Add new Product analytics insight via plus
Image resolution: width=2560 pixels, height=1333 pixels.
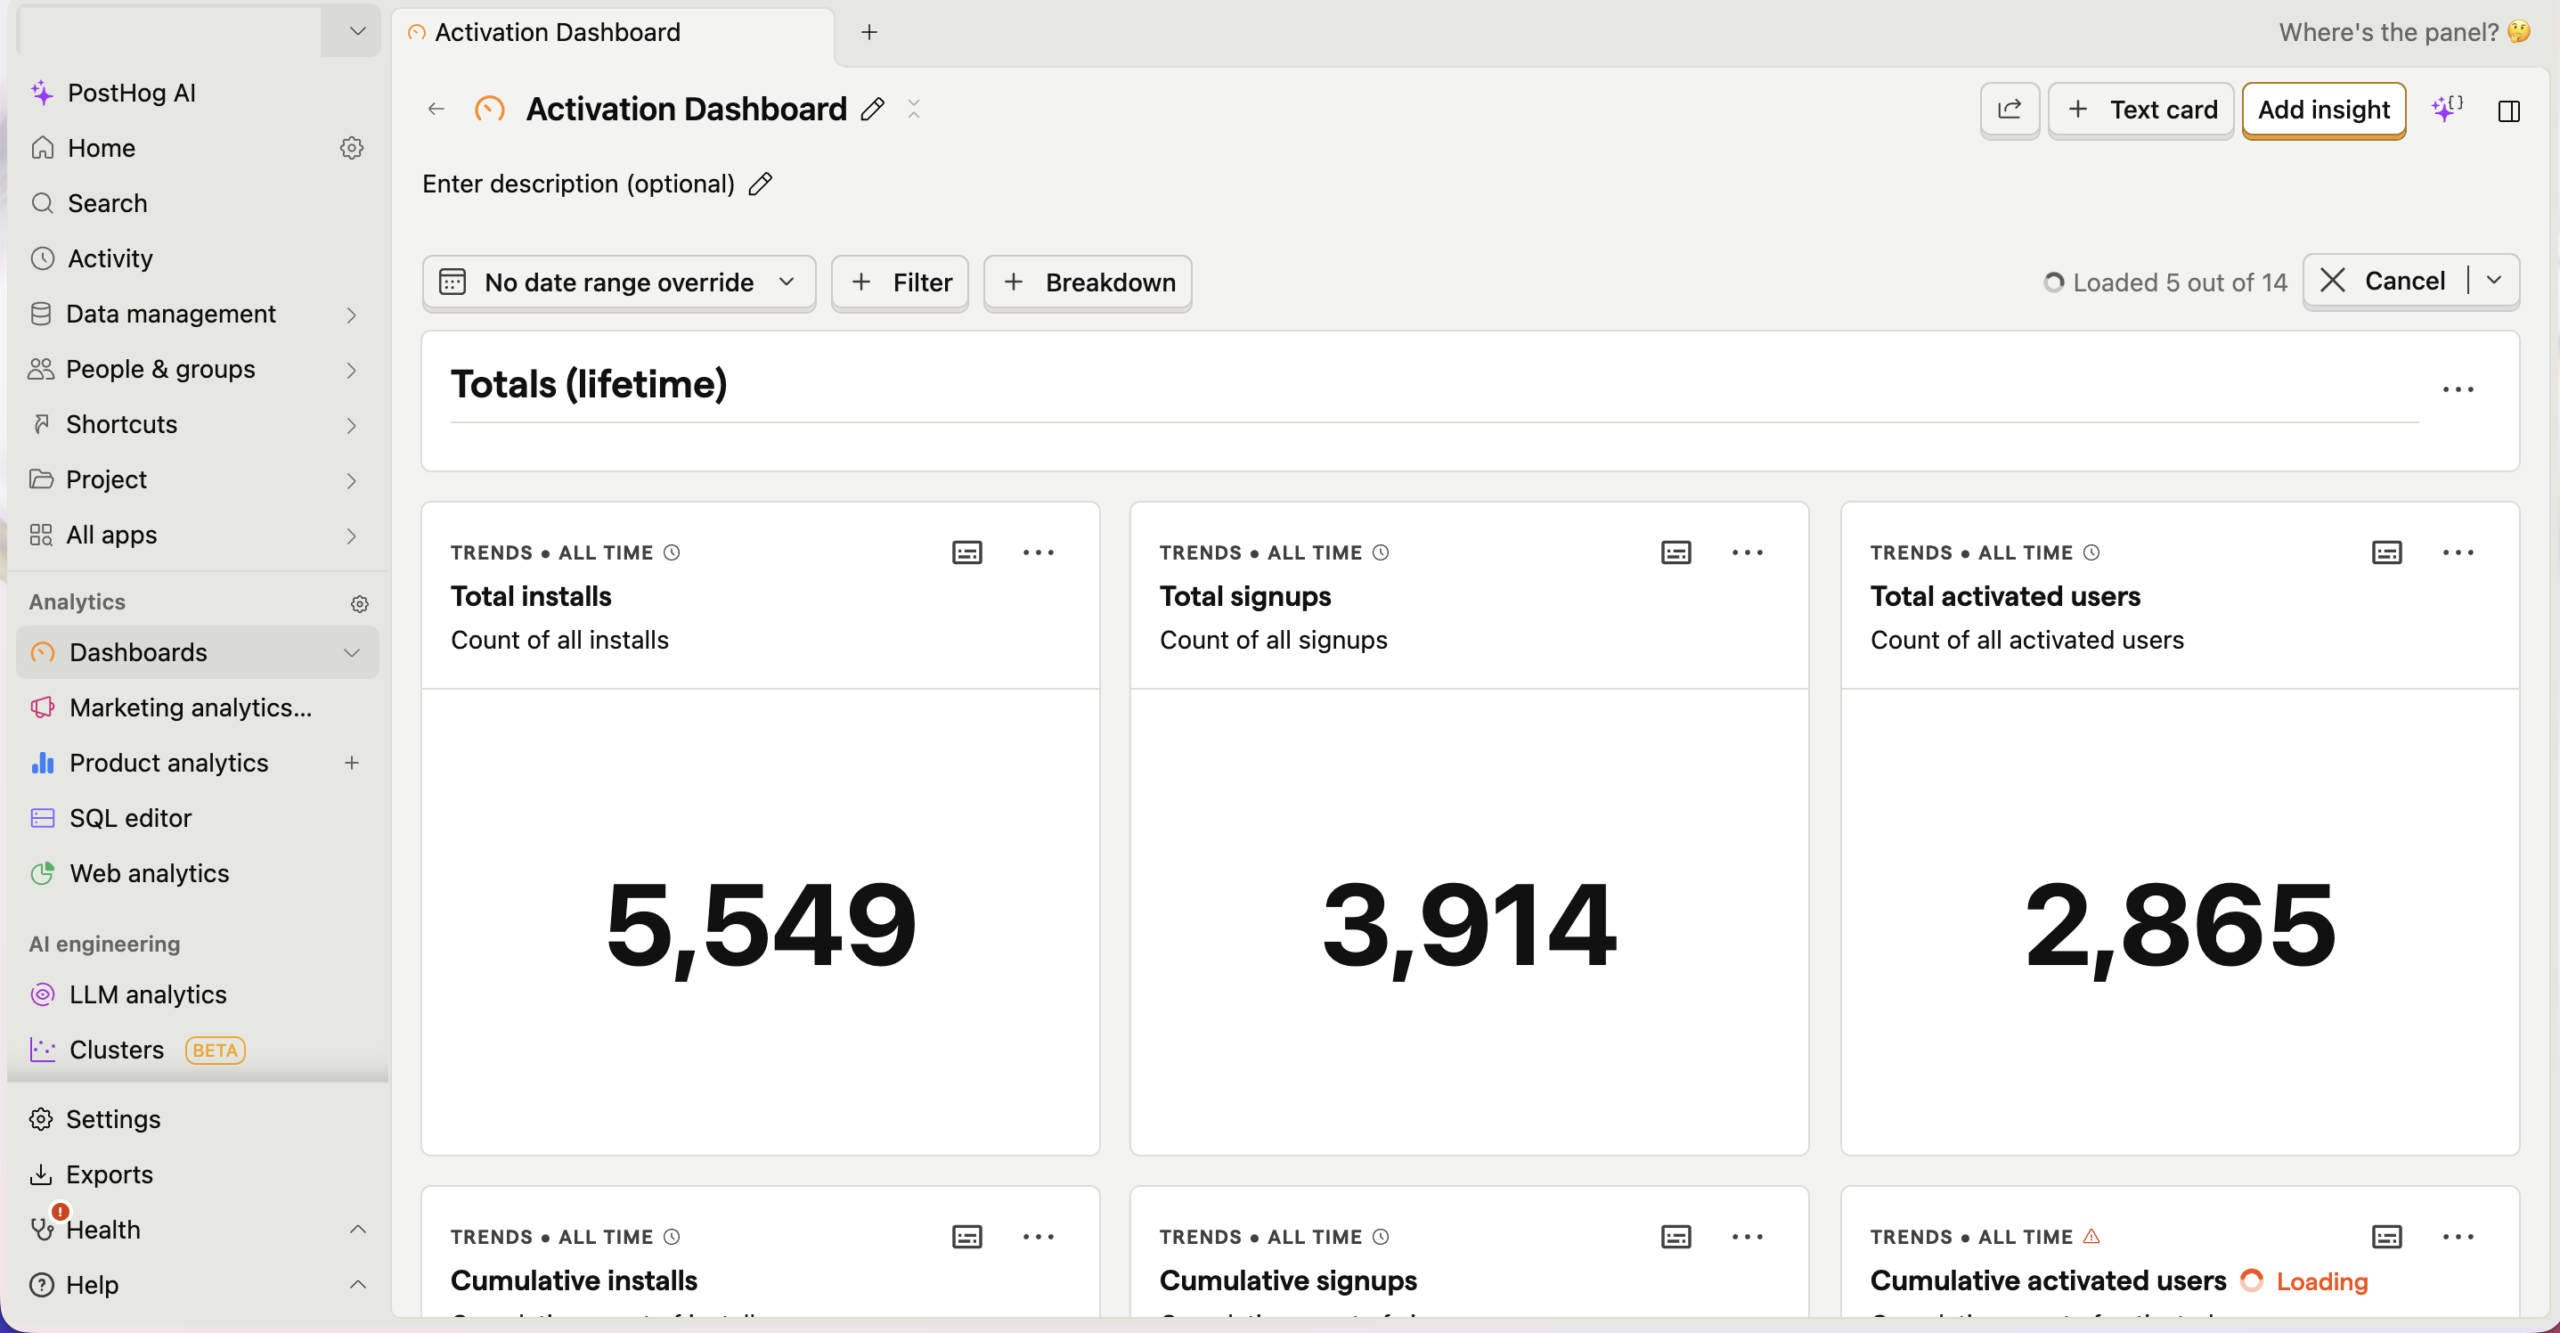click(352, 763)
